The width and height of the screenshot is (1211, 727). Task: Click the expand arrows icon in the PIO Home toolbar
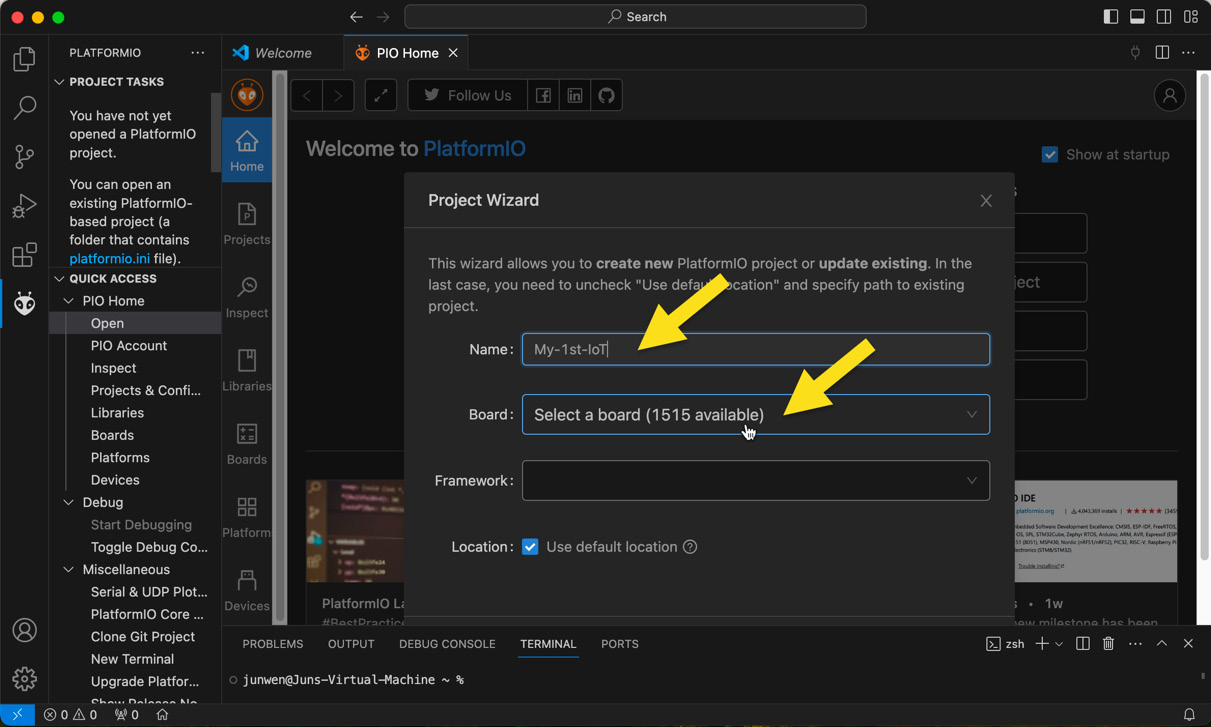pos(381,95)
